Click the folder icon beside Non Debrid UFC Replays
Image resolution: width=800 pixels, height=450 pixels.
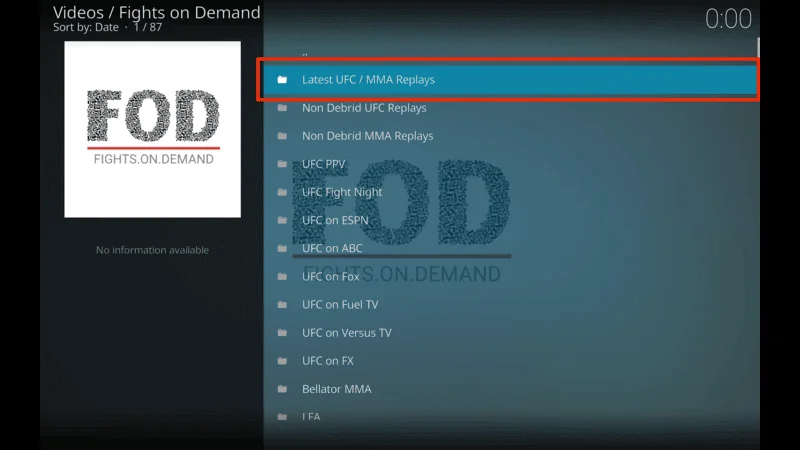coord(282,108)
